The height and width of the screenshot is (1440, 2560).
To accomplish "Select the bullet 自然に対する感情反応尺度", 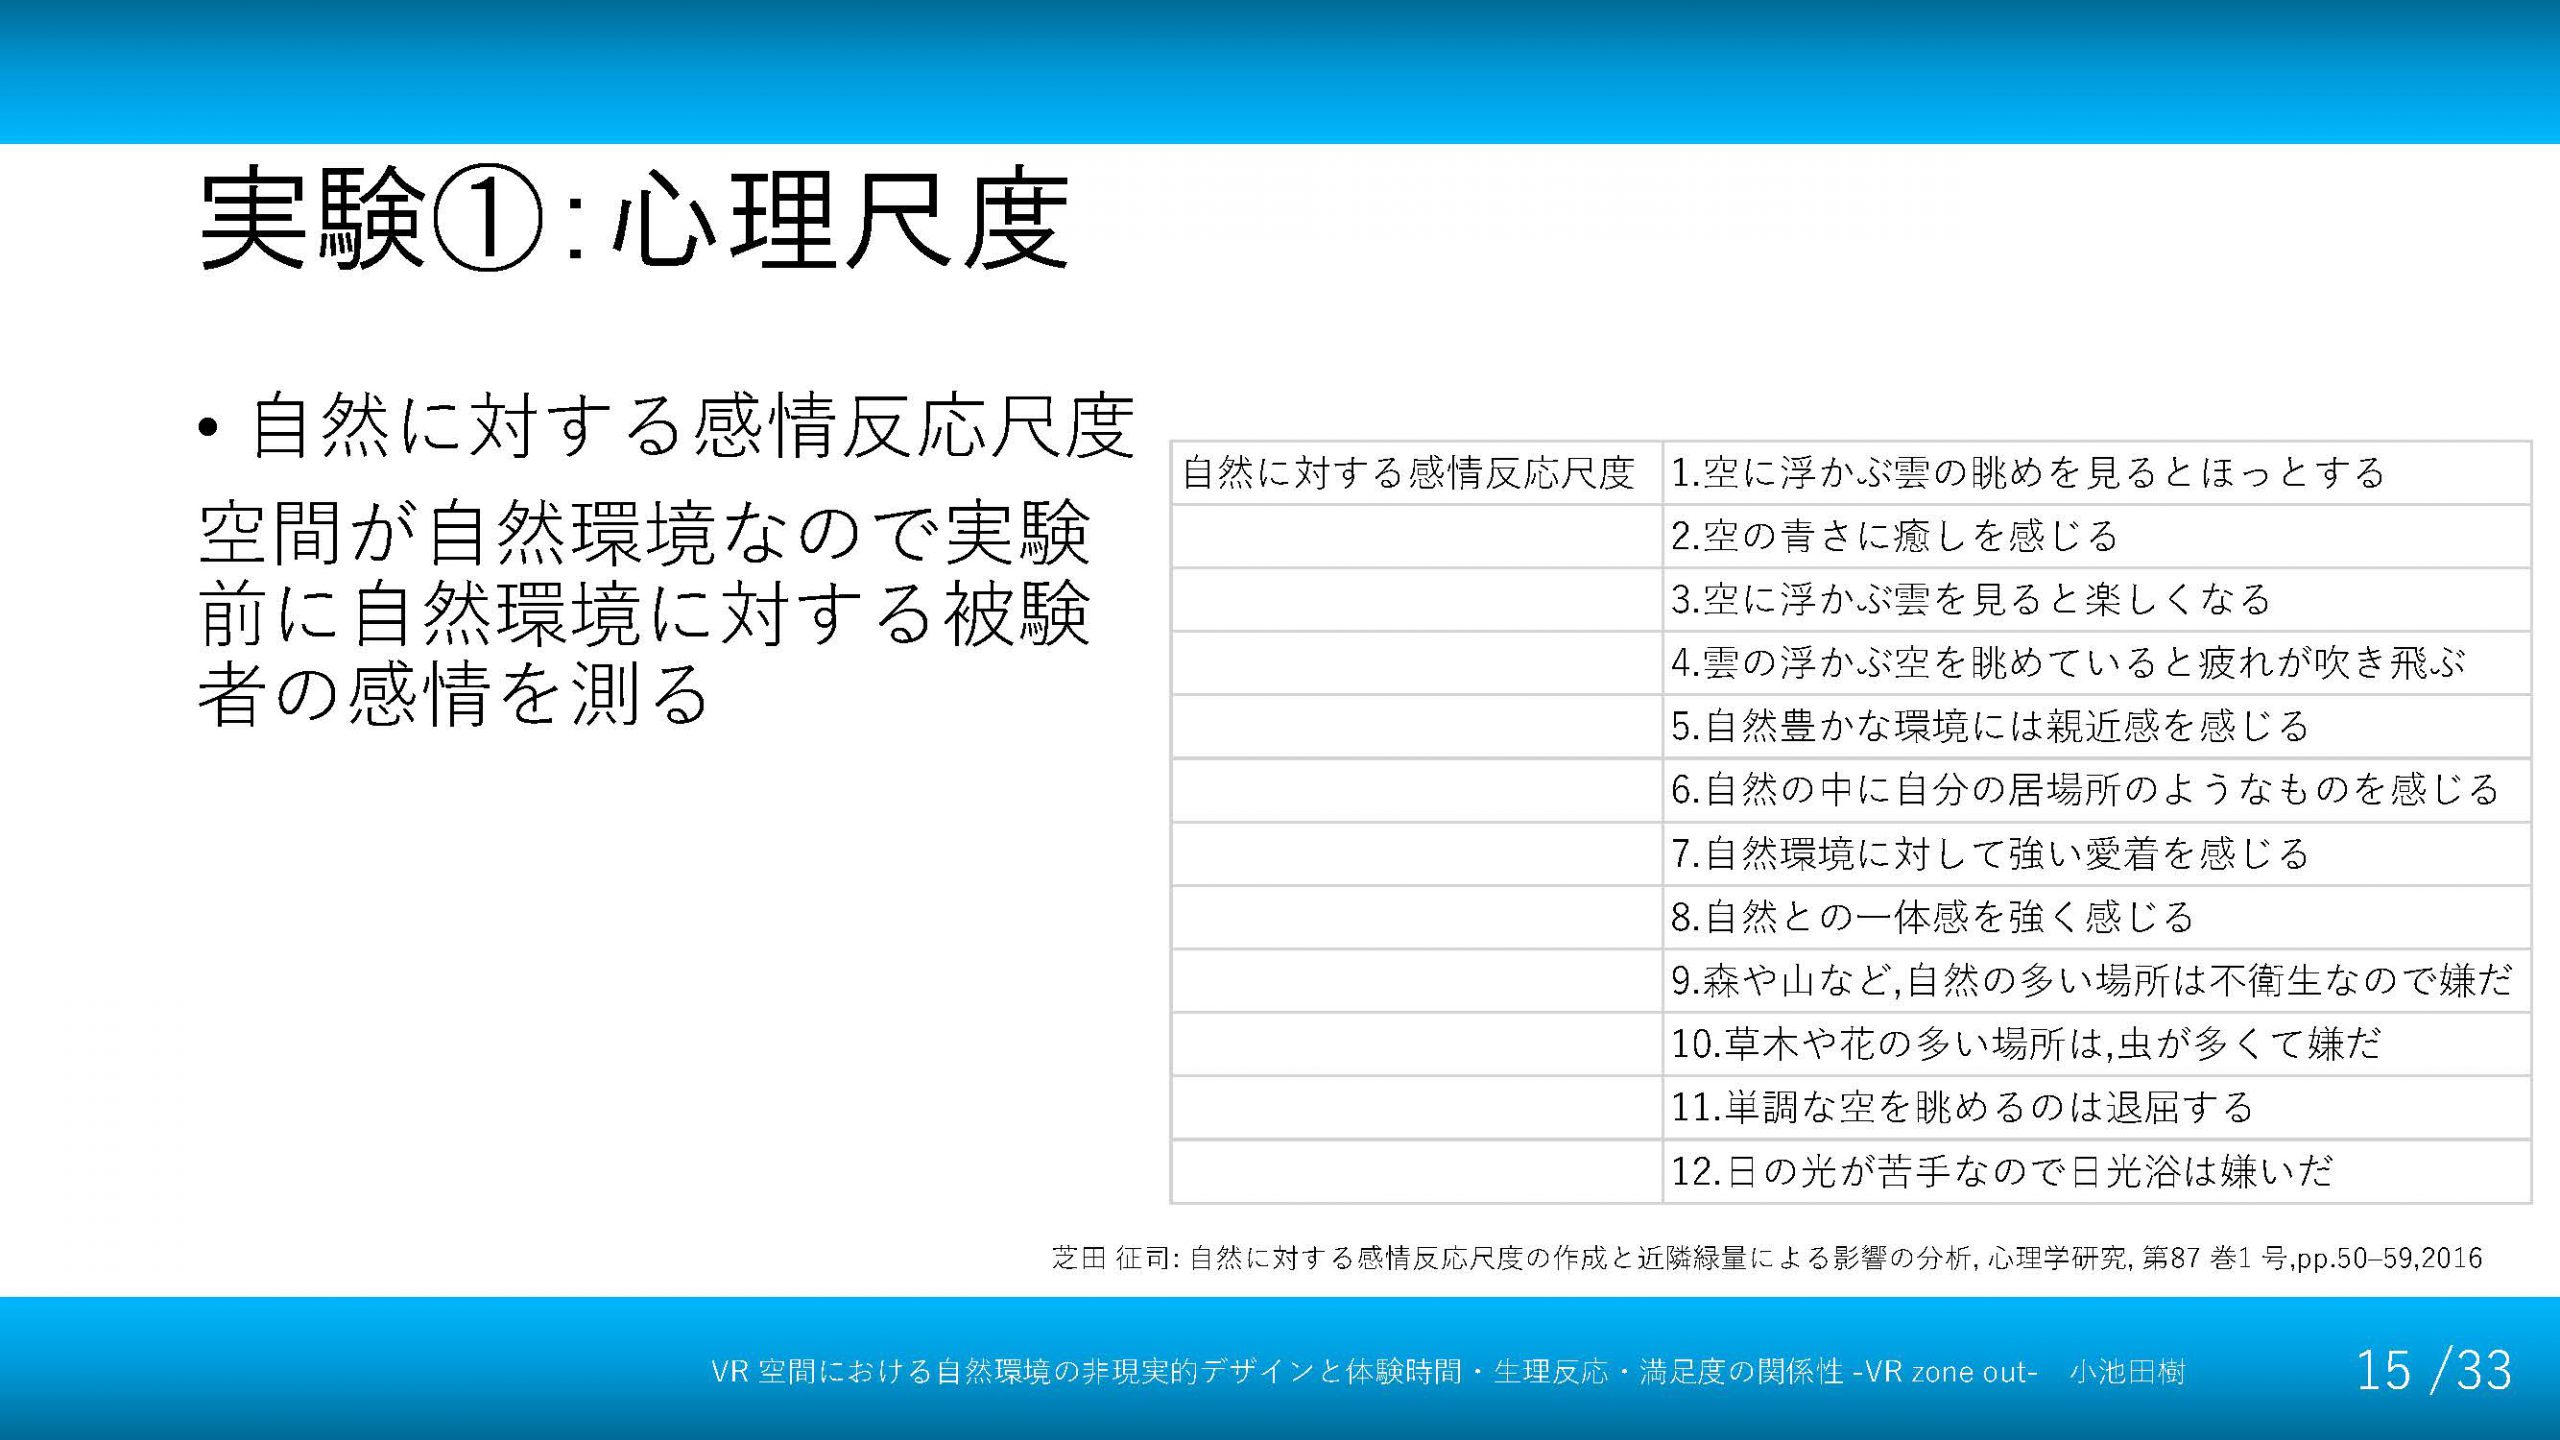I will point(692,426).
